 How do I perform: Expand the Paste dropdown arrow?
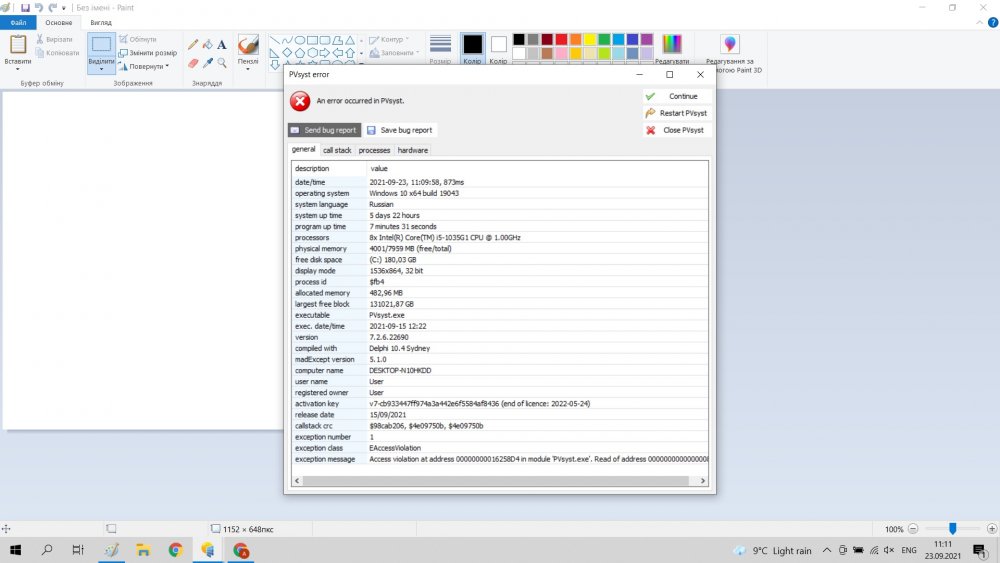(x=18, y=69)
